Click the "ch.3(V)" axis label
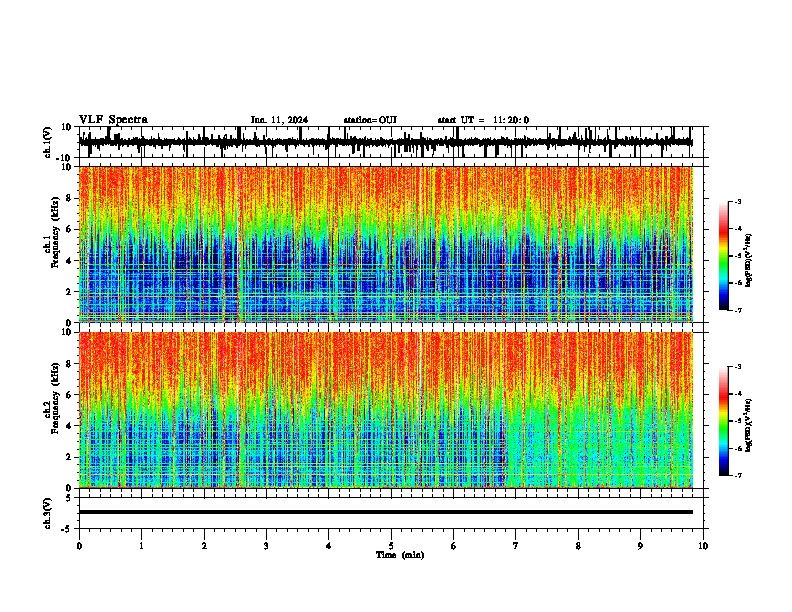Image resolution: width=792 pixels, height=612 pixels. pyautogui.click(x=48, y=513)
